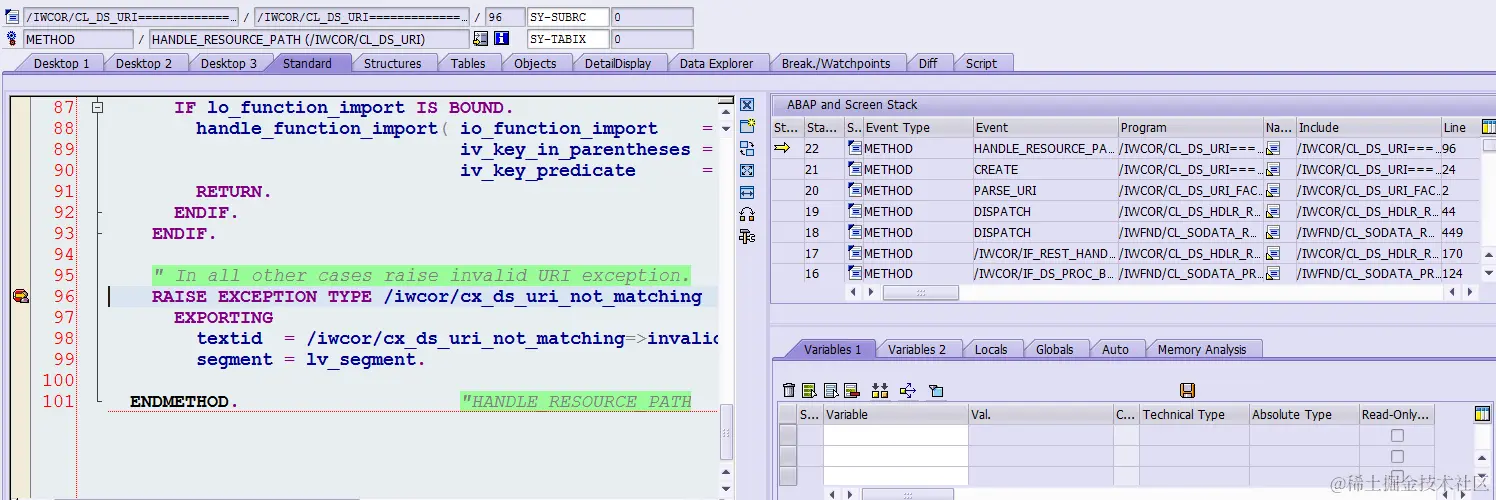The height and width of the screenshot is (500, 1496).
Task: Click the navigate icon beside HANDLE_RESOURCE_PATH field
Action: pos(481,38)
